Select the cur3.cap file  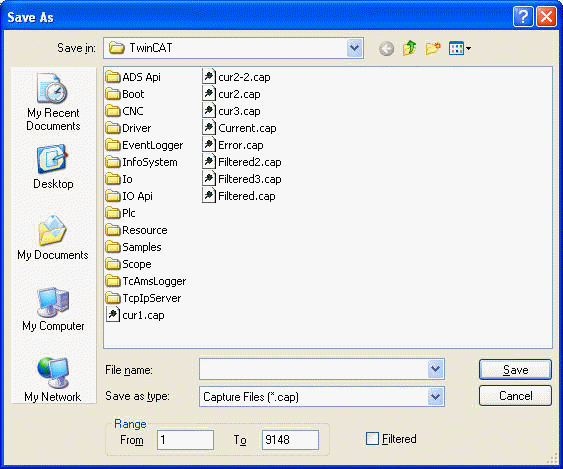click(x=231, y=111)
